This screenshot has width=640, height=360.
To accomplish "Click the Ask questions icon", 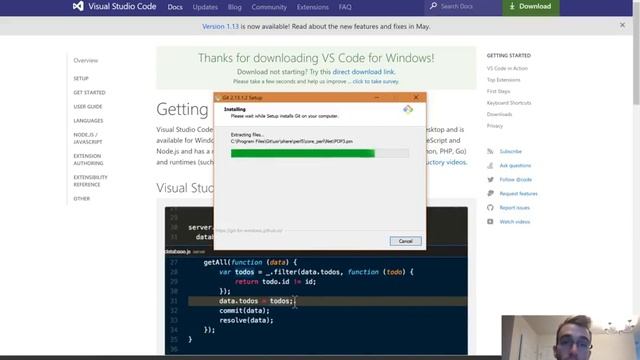I will [490, 165].
